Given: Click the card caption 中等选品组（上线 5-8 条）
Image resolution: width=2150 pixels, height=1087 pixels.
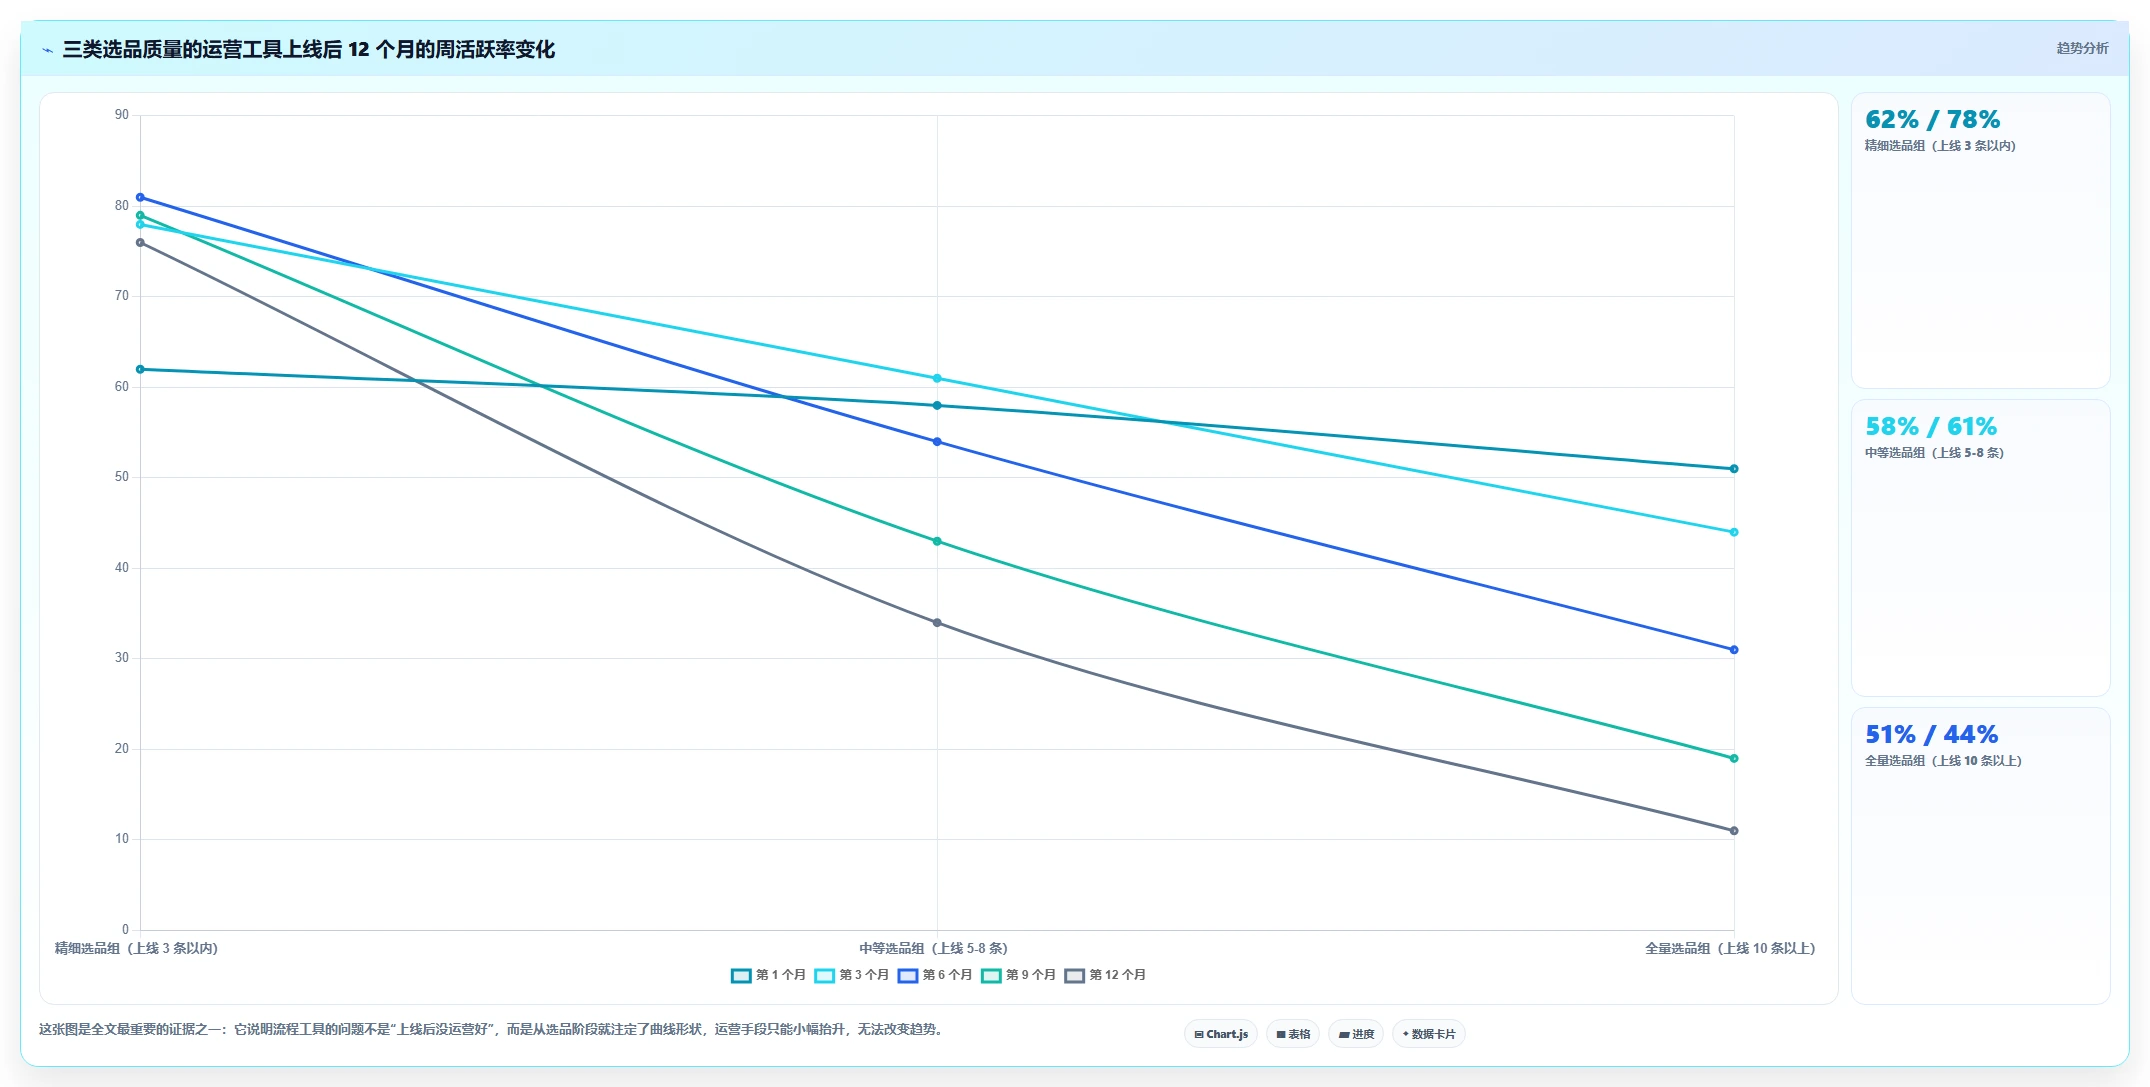Looking at the screenshot, I should pyautogui.click(x=1934, y=453).
